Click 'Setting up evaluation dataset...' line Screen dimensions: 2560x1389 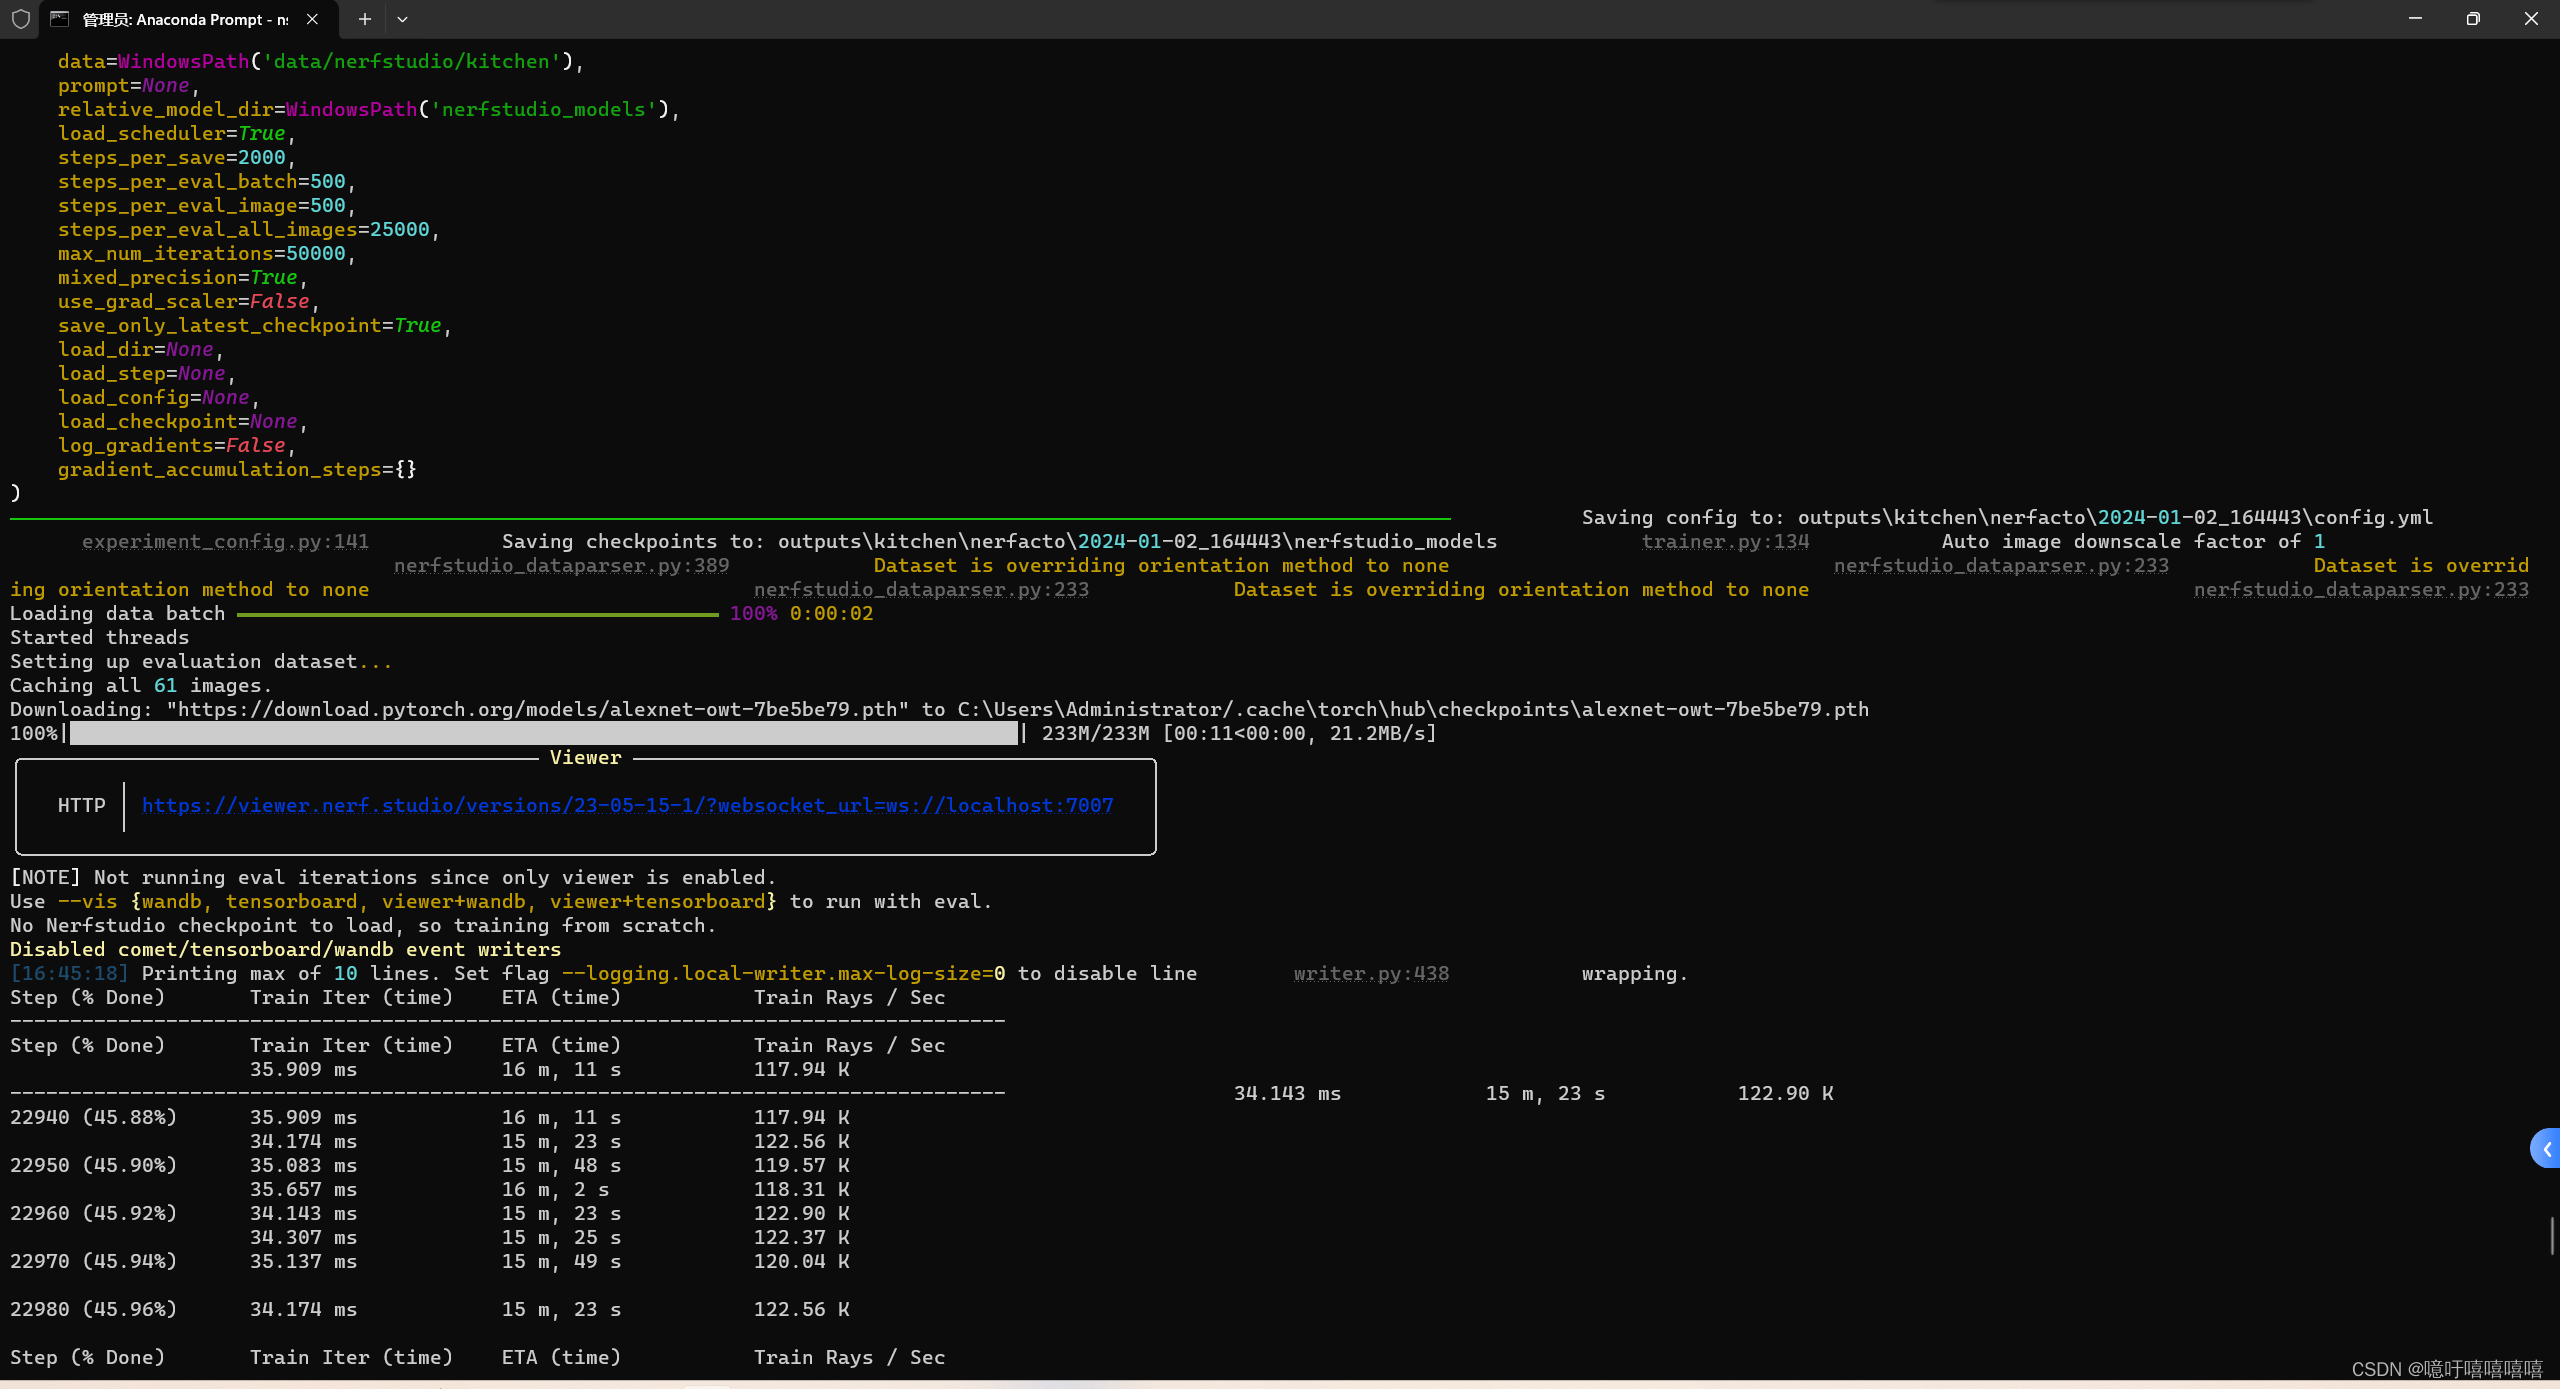[201, 661]
